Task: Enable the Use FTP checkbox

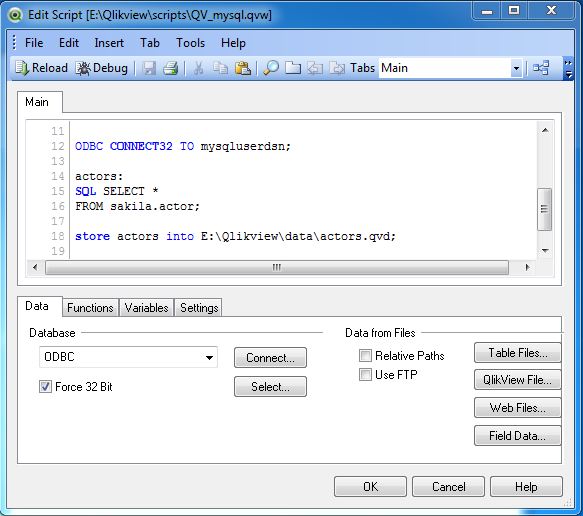Action: 365,374
